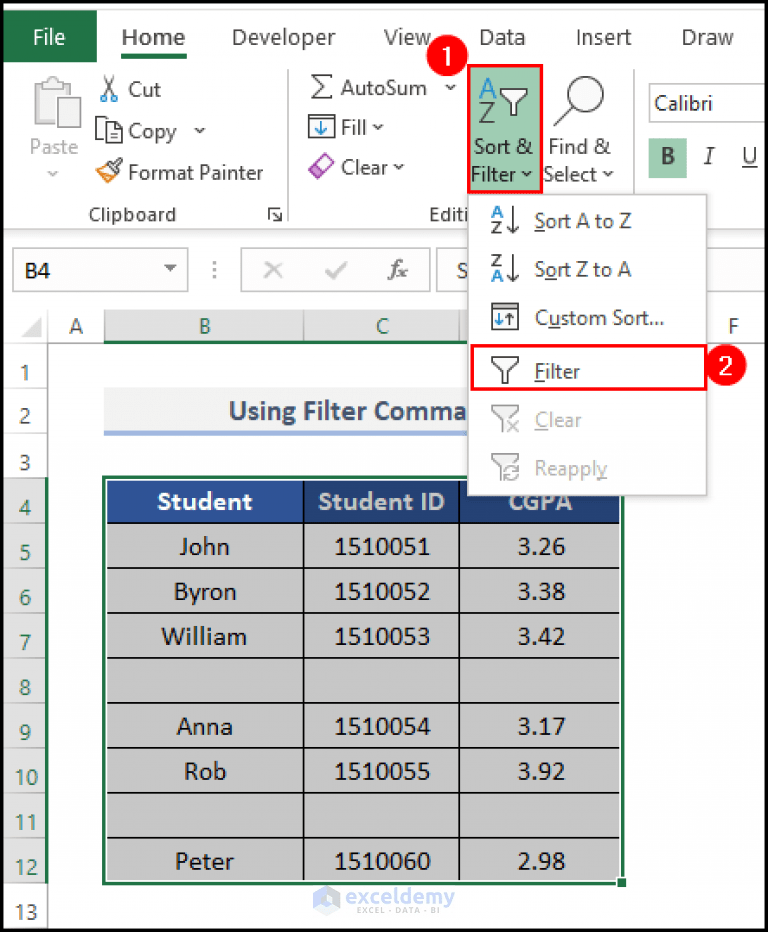
Task: Click the Name Box showing B4
Action: click(100, 270)
